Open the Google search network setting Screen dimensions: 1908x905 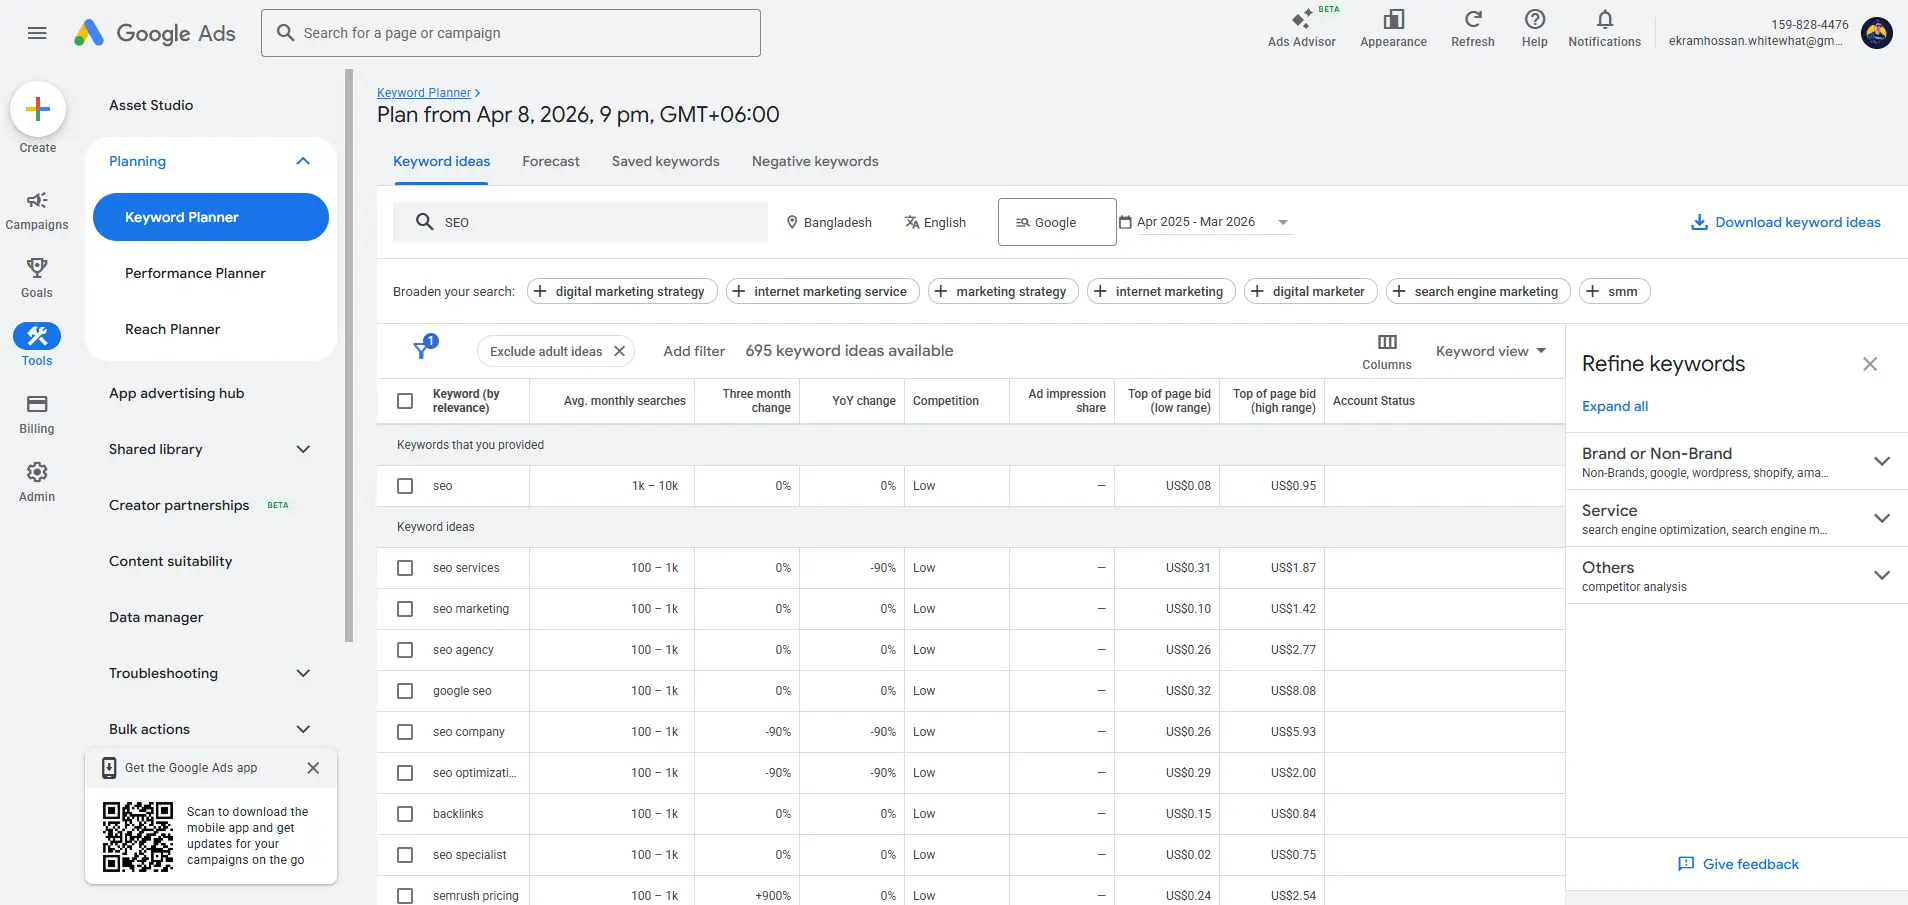click(x=1057, y=222)
